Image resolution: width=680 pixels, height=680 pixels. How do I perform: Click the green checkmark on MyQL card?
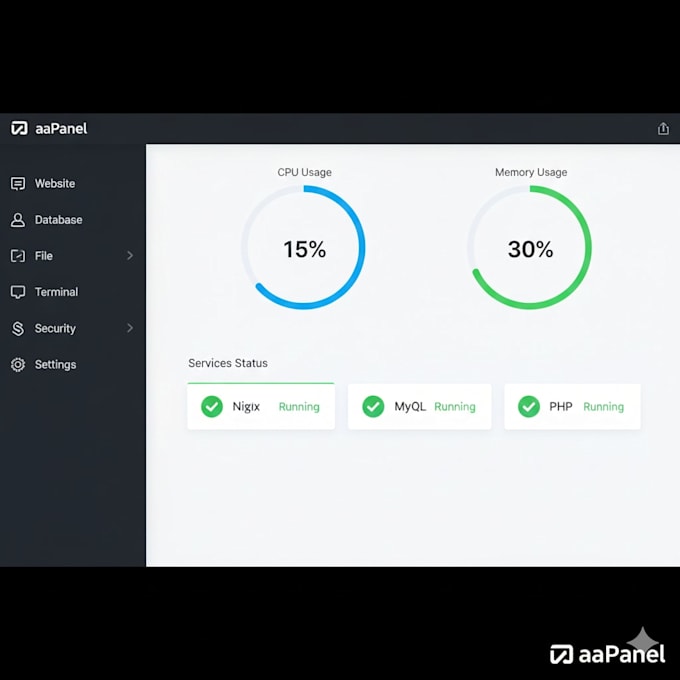click(x=373, y=406)
